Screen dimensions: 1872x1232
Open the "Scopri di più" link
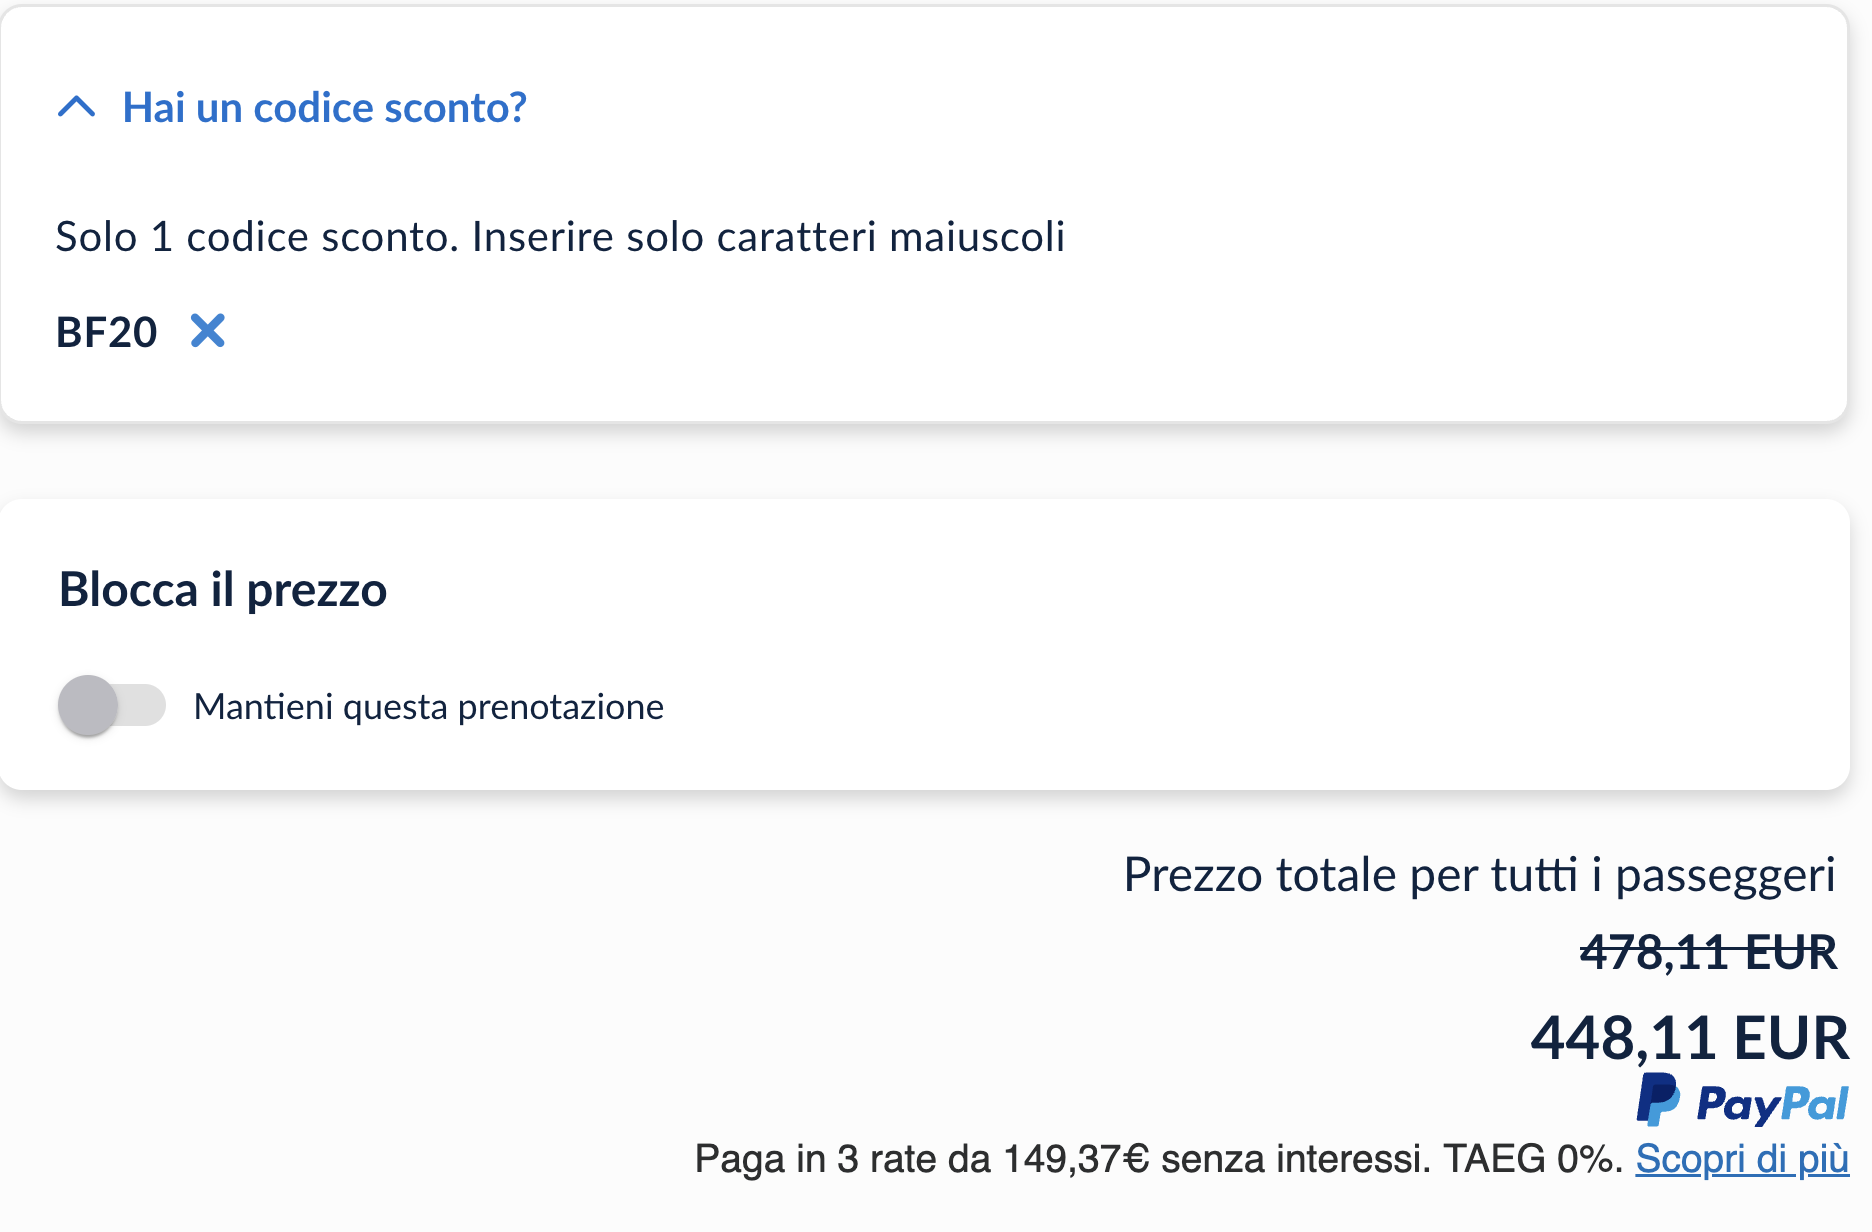point(1741,1159)
